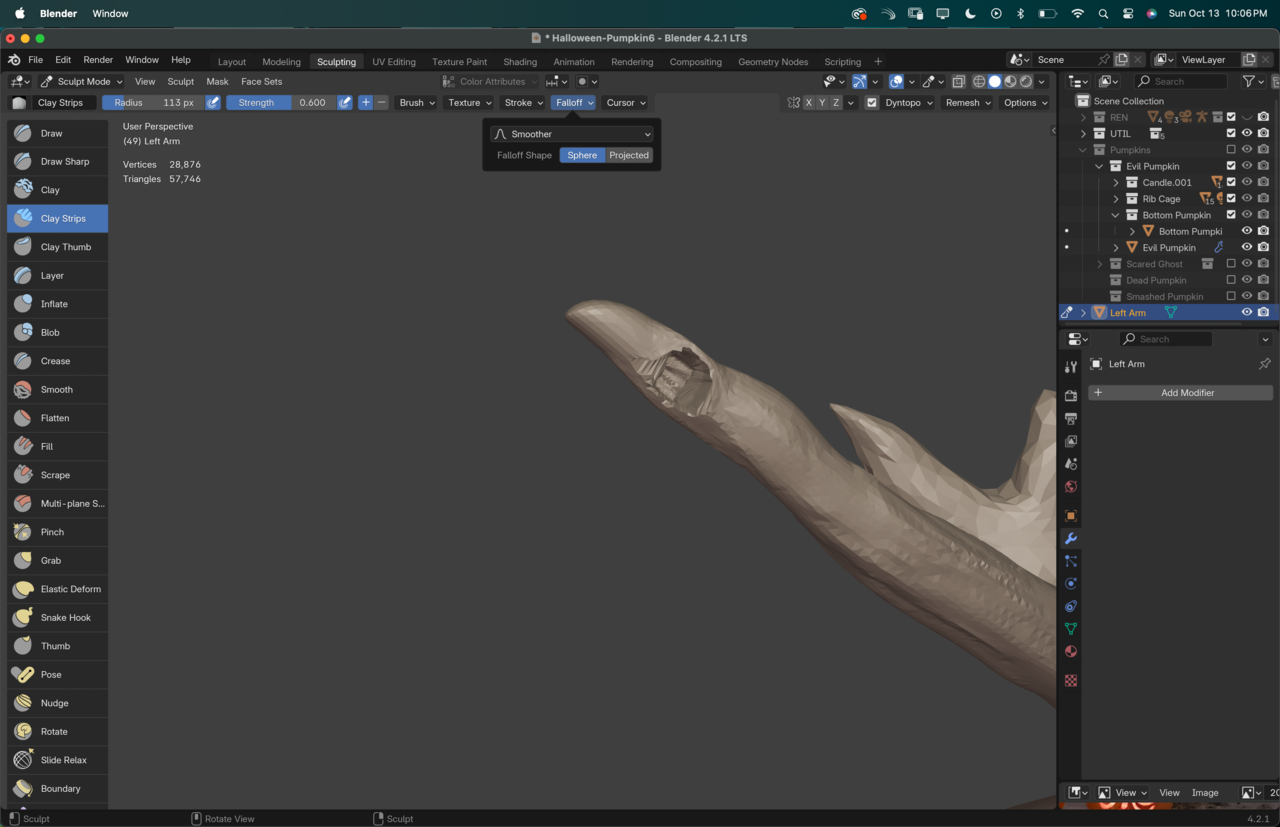Switch to the UV Editing workspace tab

click(394, 62)
